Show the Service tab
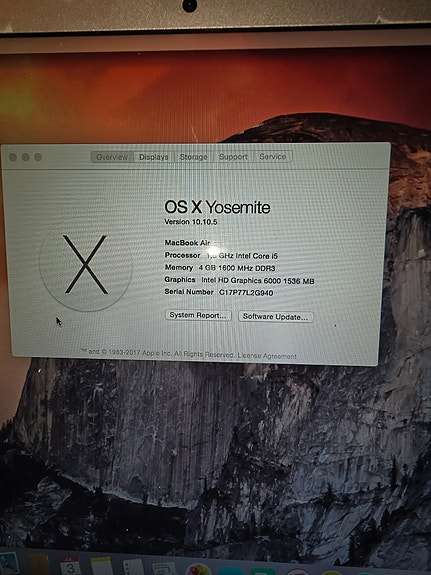Viewport: 431px width, 575px height. click(273, 157)
